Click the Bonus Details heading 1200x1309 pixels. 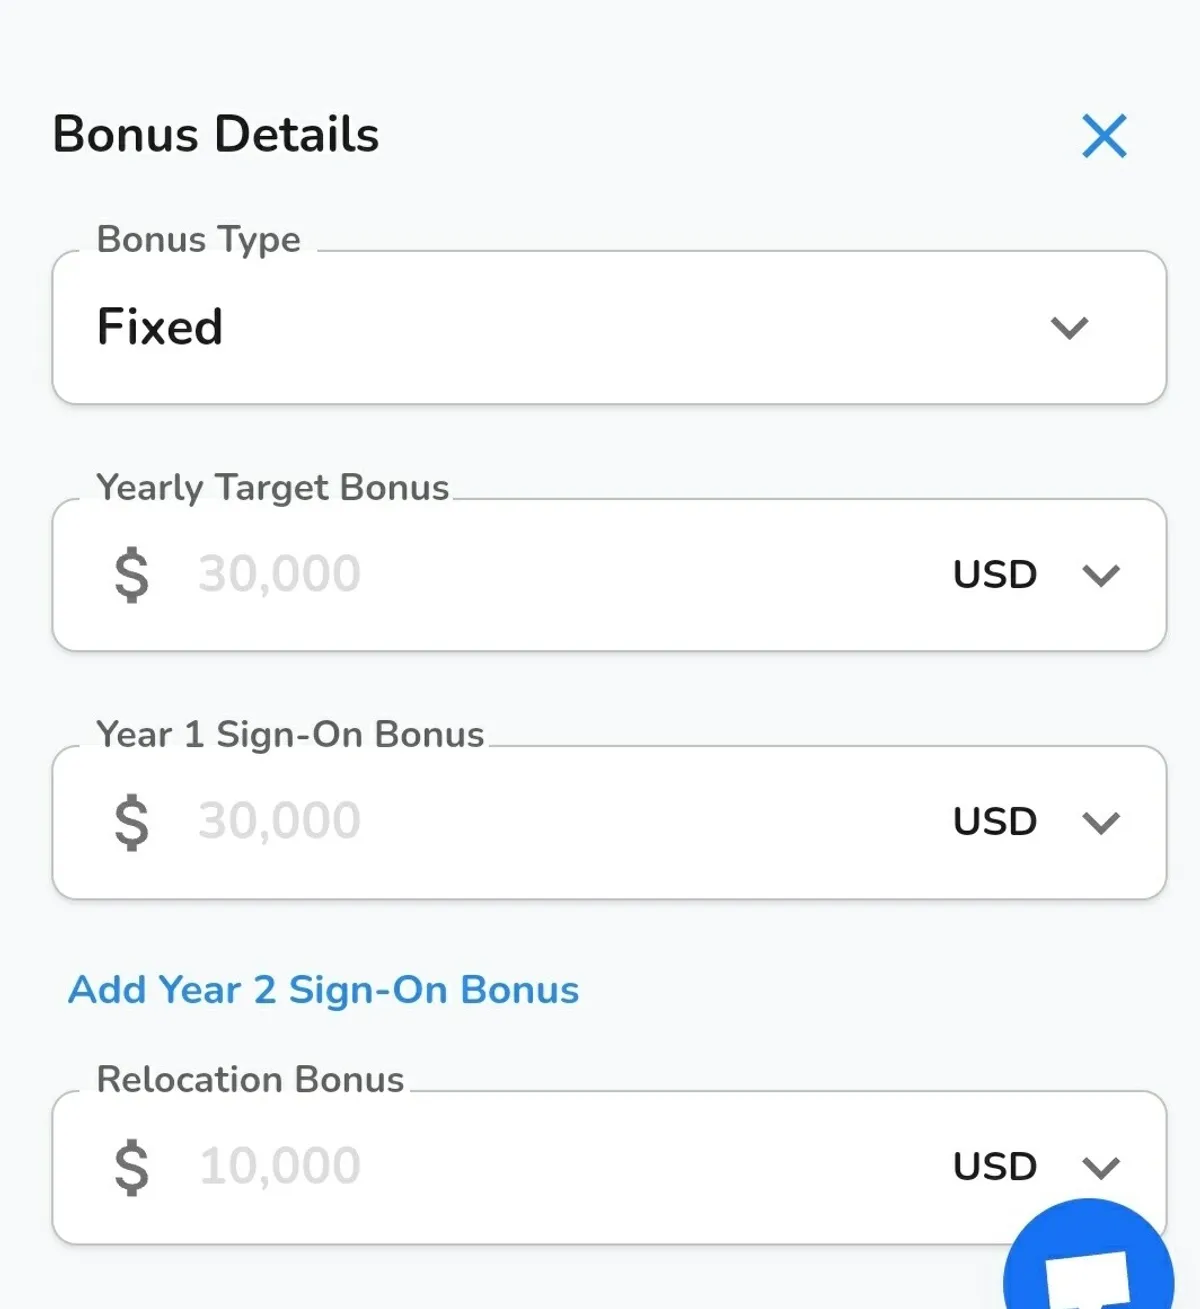(216, 134)
